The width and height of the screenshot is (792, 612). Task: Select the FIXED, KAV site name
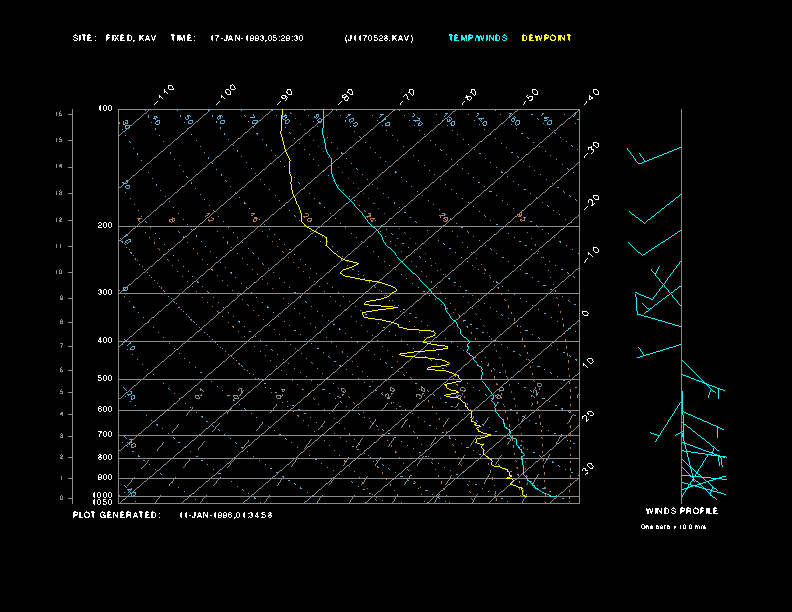tap(129, 38)
